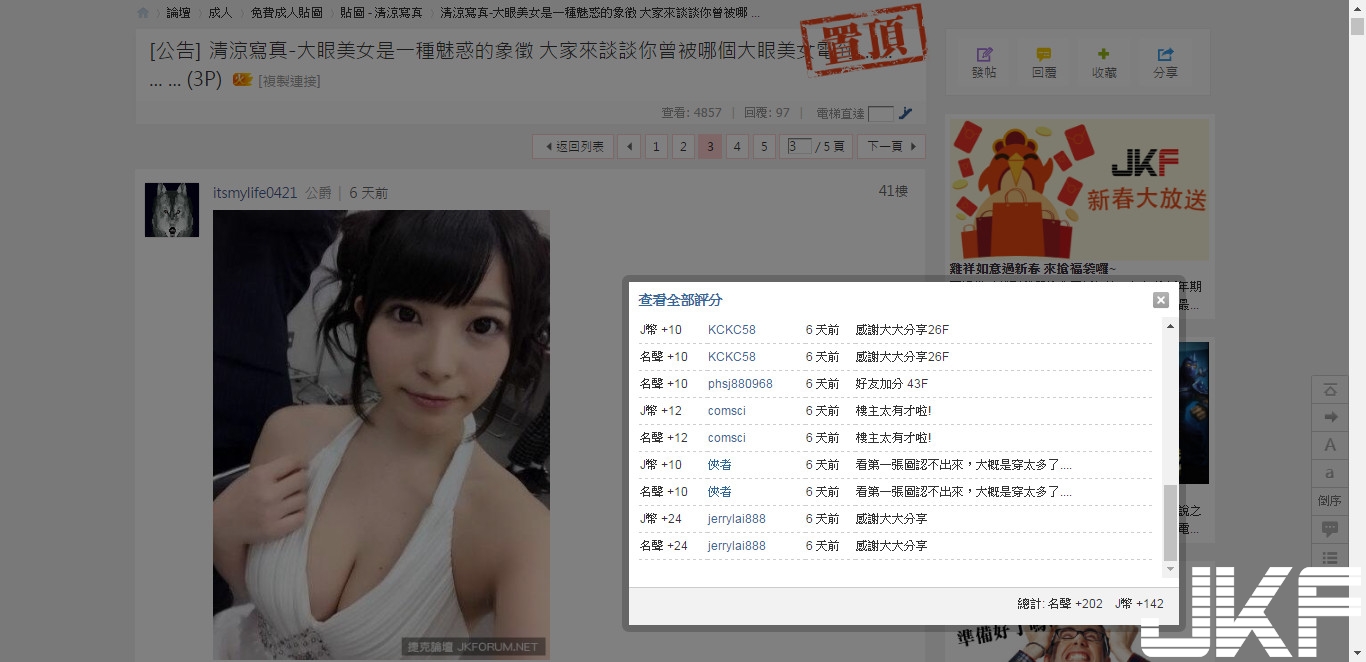Click the browser page scroll-up arrow
Viewport: 1366px width, 662px height.
[x=1357, y=8]
